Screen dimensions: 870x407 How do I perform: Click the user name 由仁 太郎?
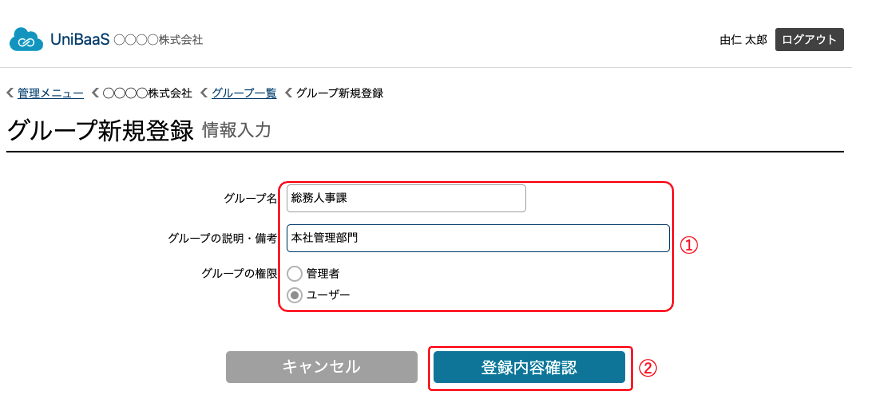pyautogui.click(x=743, y=40)
